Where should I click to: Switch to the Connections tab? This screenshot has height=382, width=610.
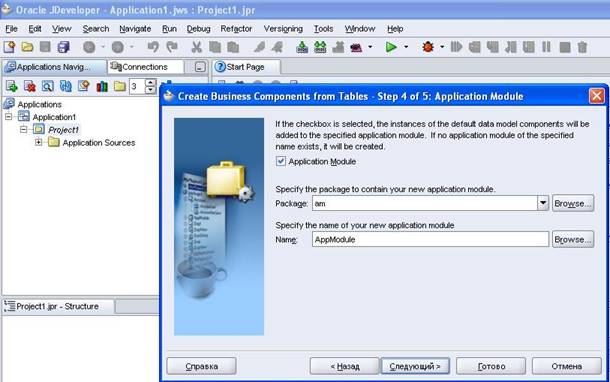pos(145,67)
